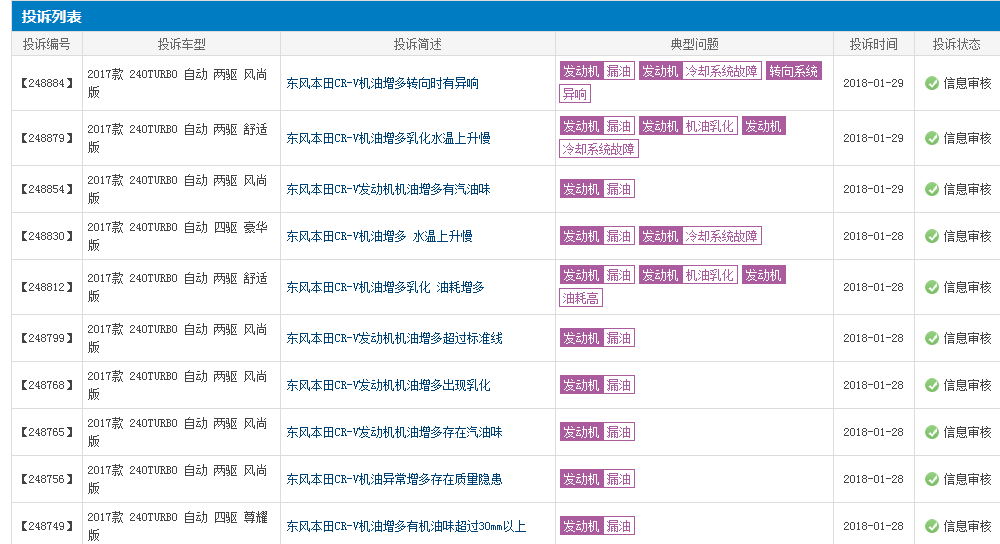Click 典型问题 column header
The width and height of the screenshot is (1000, 544).
[694, 44]
